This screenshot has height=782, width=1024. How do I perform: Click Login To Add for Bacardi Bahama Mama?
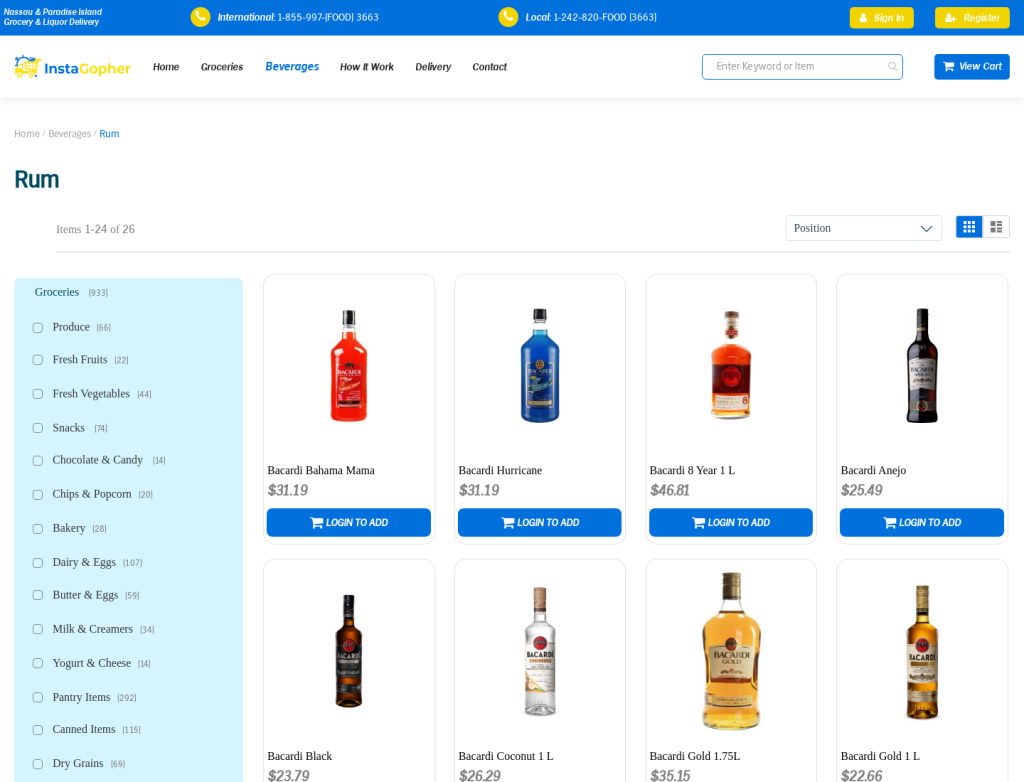point(349,523)
